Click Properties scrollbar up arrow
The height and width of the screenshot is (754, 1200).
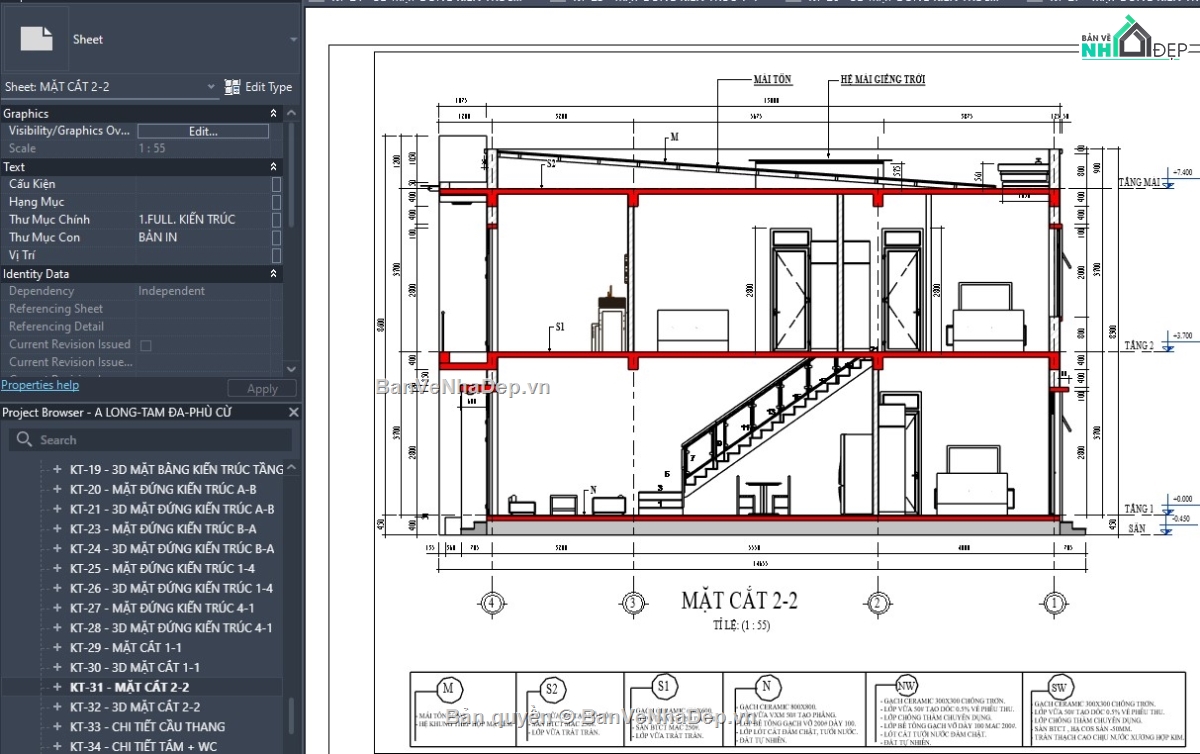[292, 113]
